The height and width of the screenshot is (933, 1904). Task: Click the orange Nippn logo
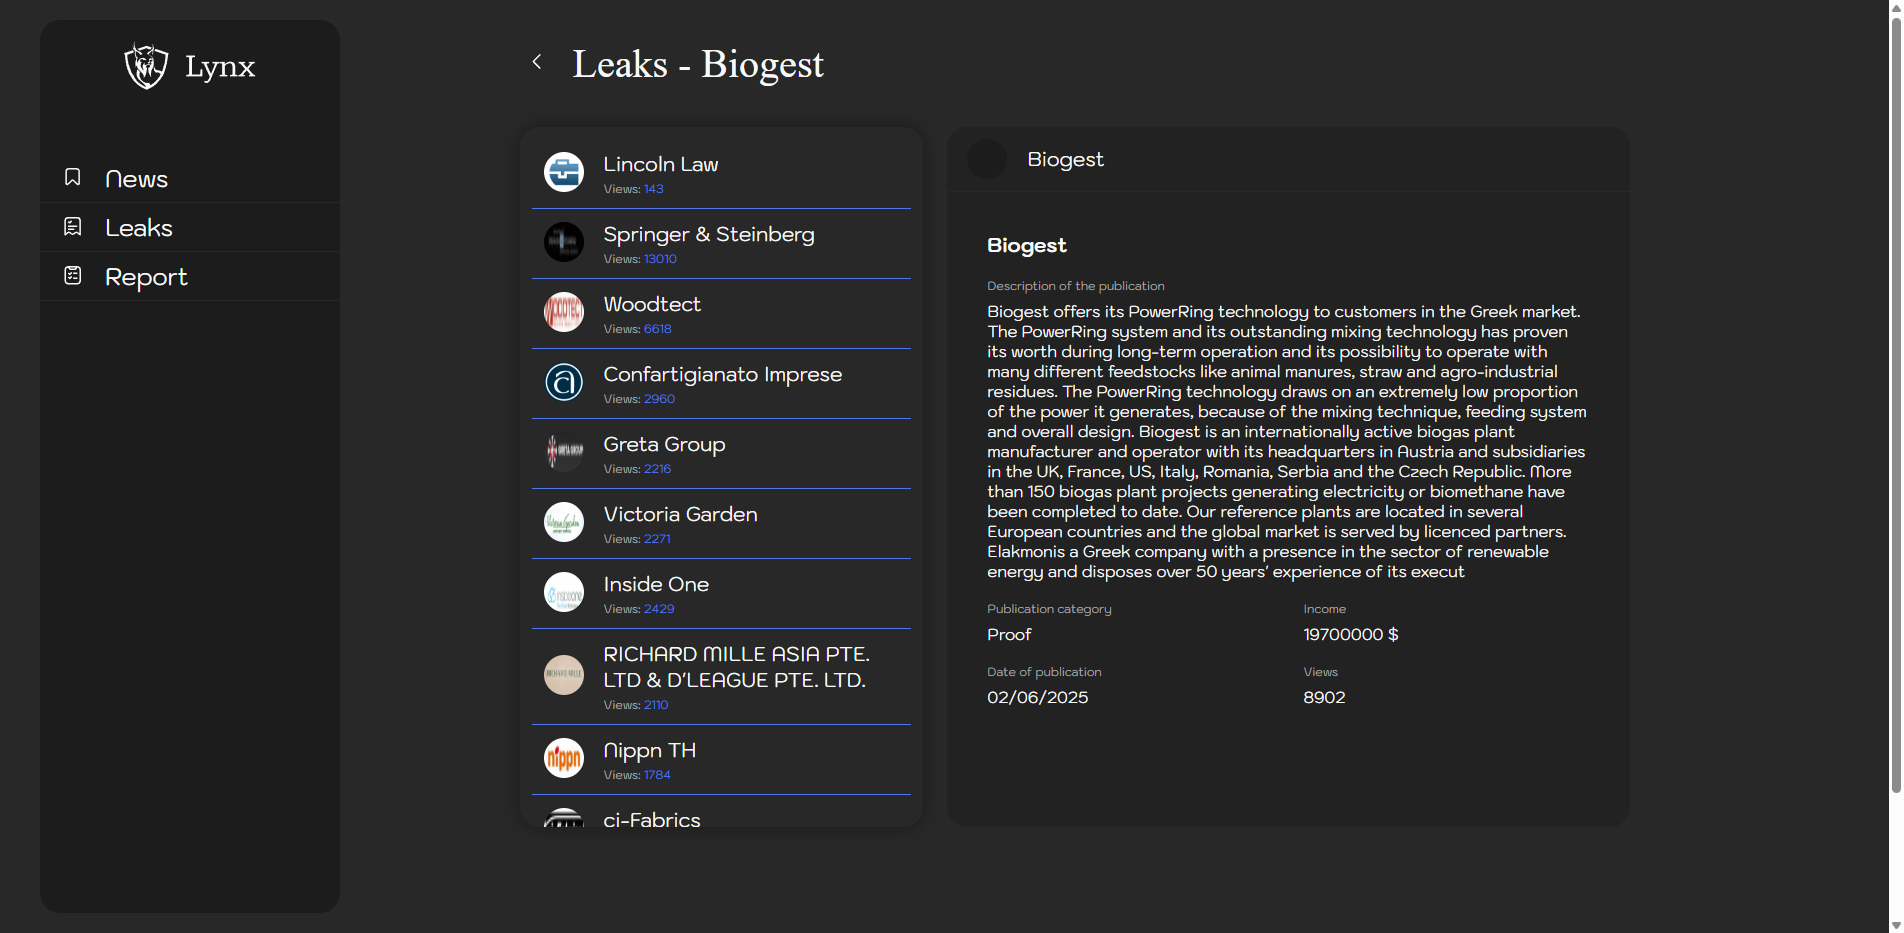coord(564,758)
